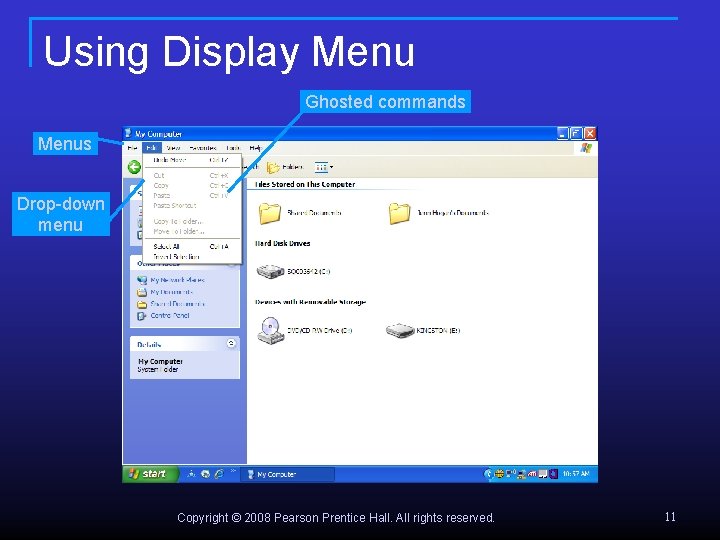Image resolution: width=720 pixels, height=540 pixels.
Task: Click the 'Devices with Removable Storage' heading
Action: click(x=310, y=302)
